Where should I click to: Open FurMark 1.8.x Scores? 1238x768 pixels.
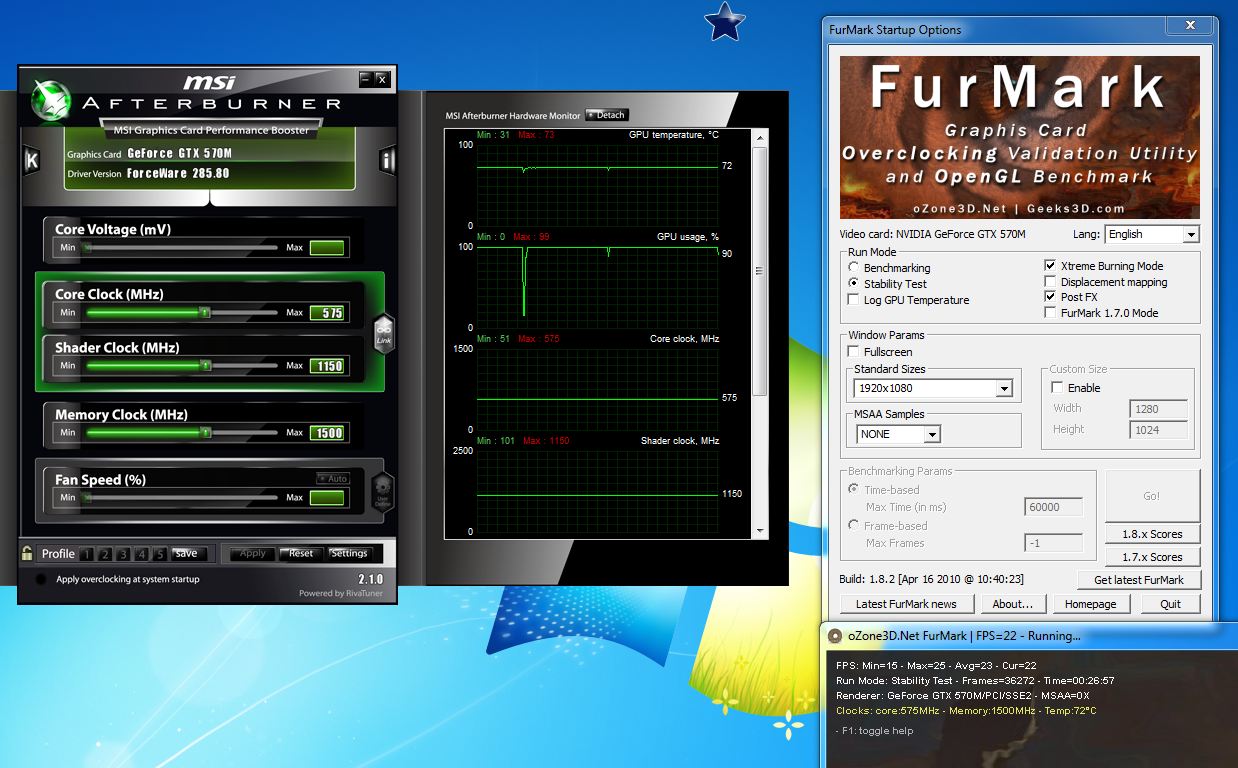(x=1152, y=534)
